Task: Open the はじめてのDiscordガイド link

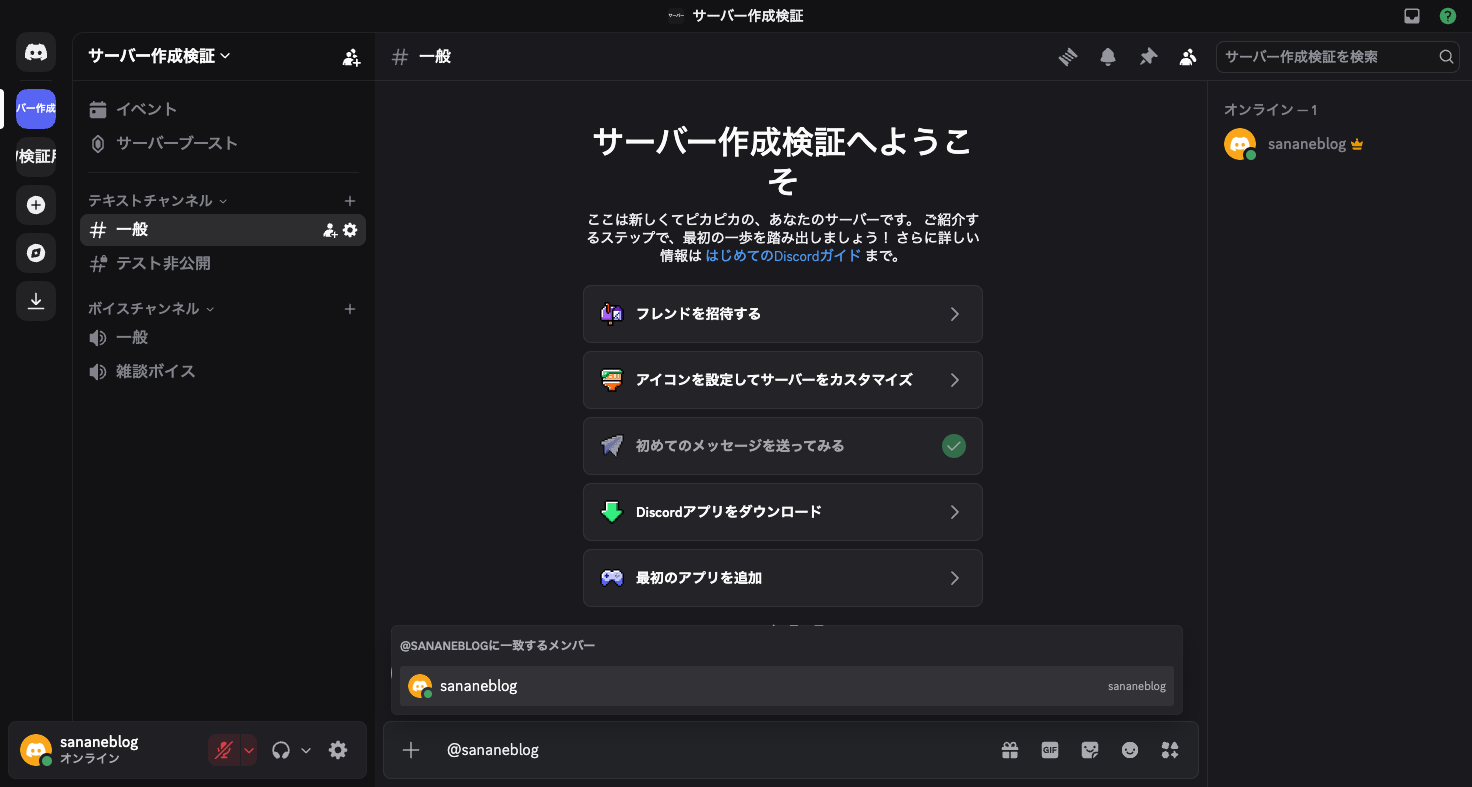Action: point(783,256)
